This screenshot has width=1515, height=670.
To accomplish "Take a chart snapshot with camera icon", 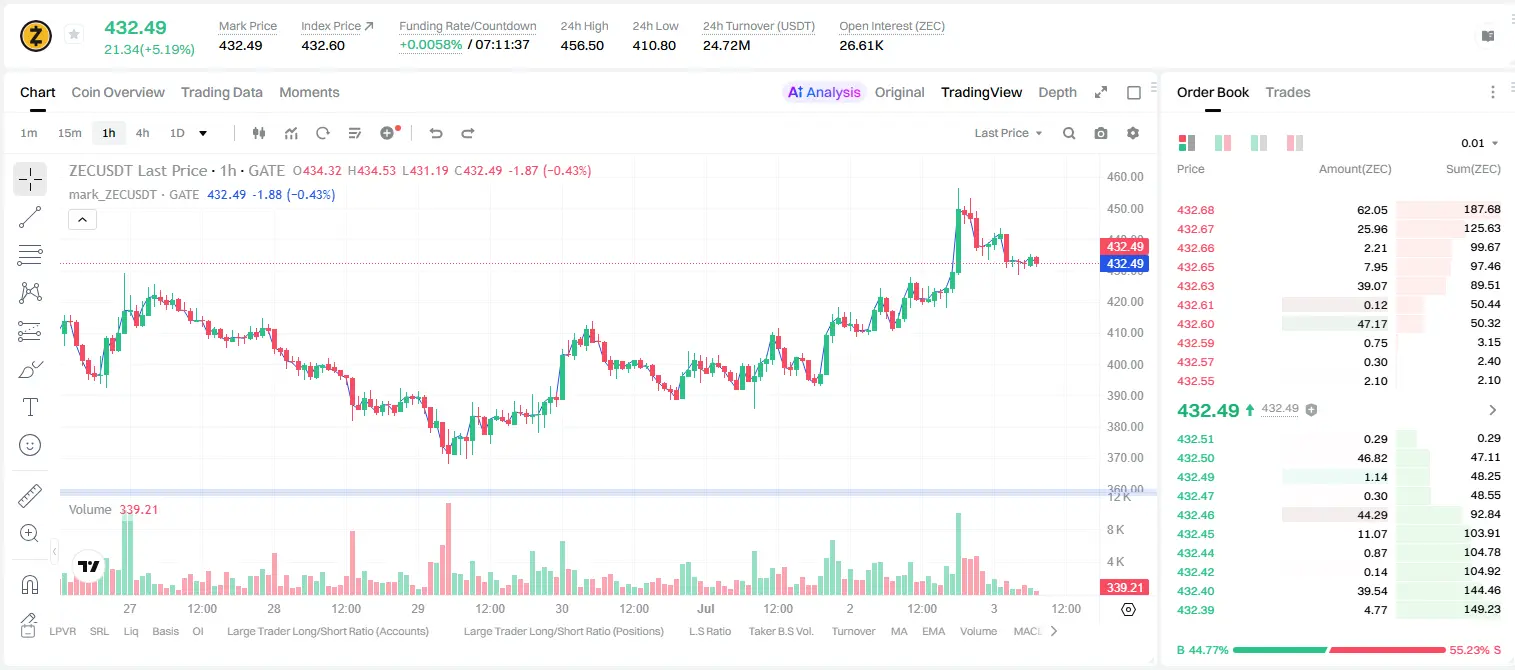I will coord(1101,133).
